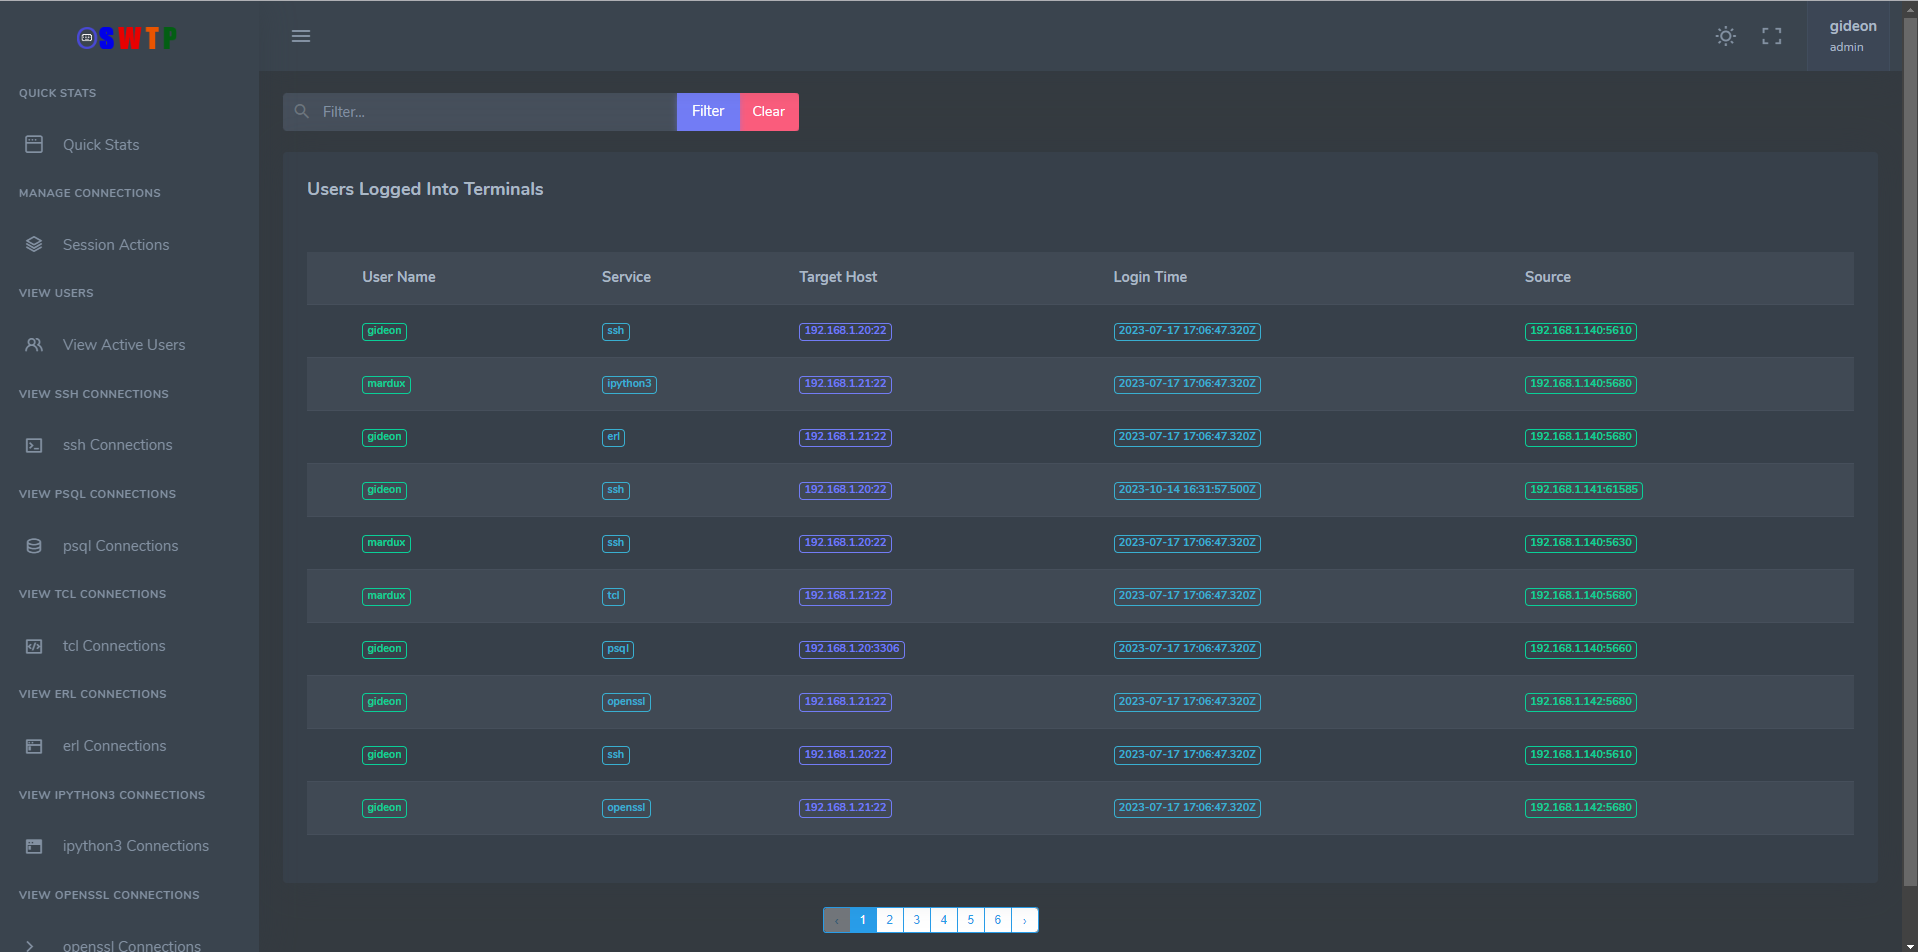Viewport: 1918px width, 952px height.
Task: Open ipython3 Connections from sidebar
Action: coord(135,846)
